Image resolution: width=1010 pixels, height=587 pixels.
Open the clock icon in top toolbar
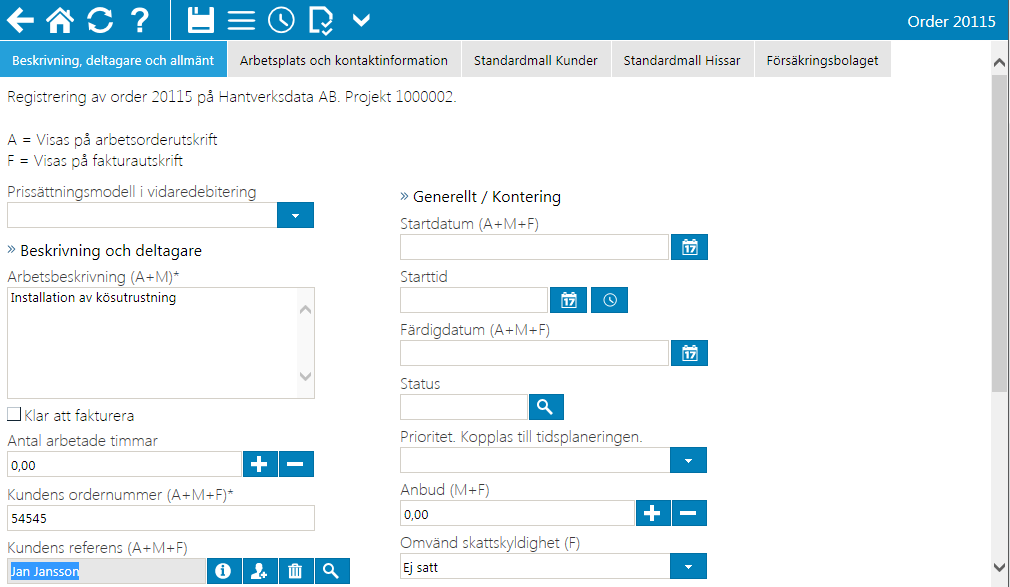click(281, 21)
